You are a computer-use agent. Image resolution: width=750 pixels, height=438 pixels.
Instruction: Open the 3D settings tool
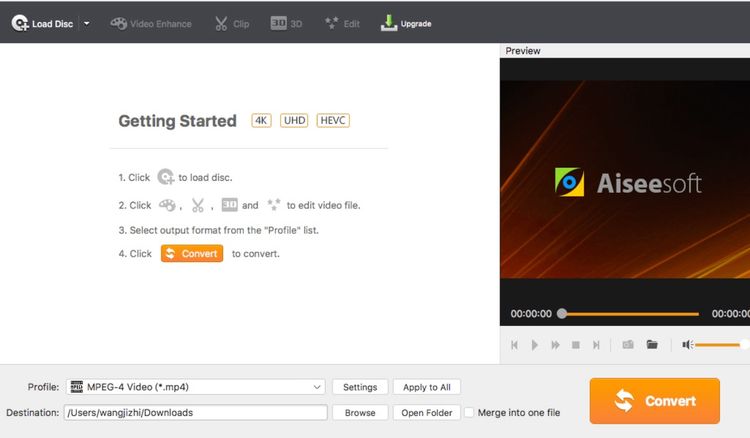pos(286,23)
